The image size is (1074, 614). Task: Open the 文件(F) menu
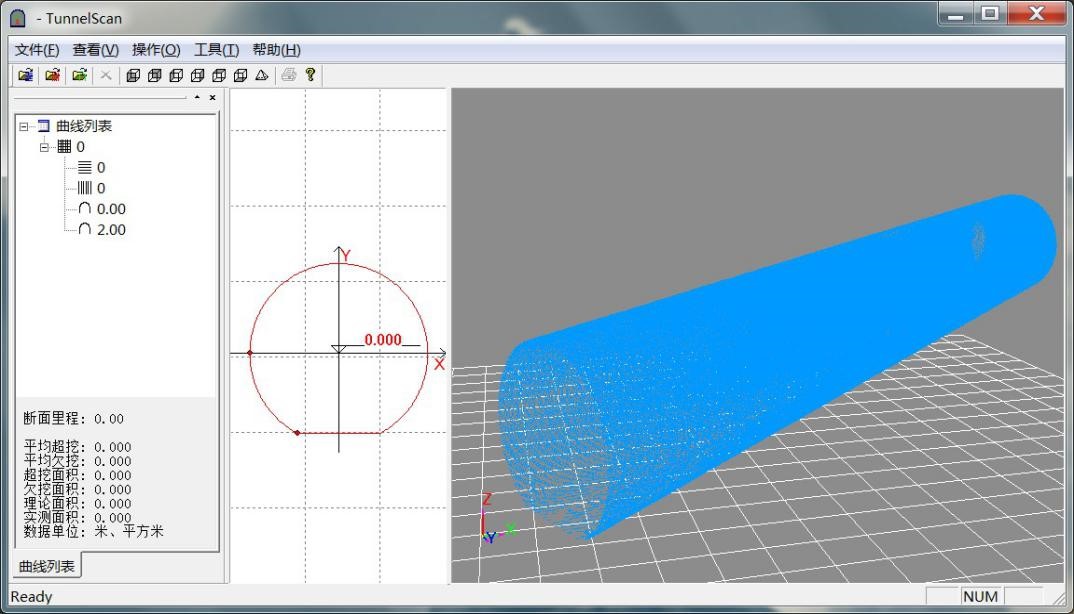37,50
